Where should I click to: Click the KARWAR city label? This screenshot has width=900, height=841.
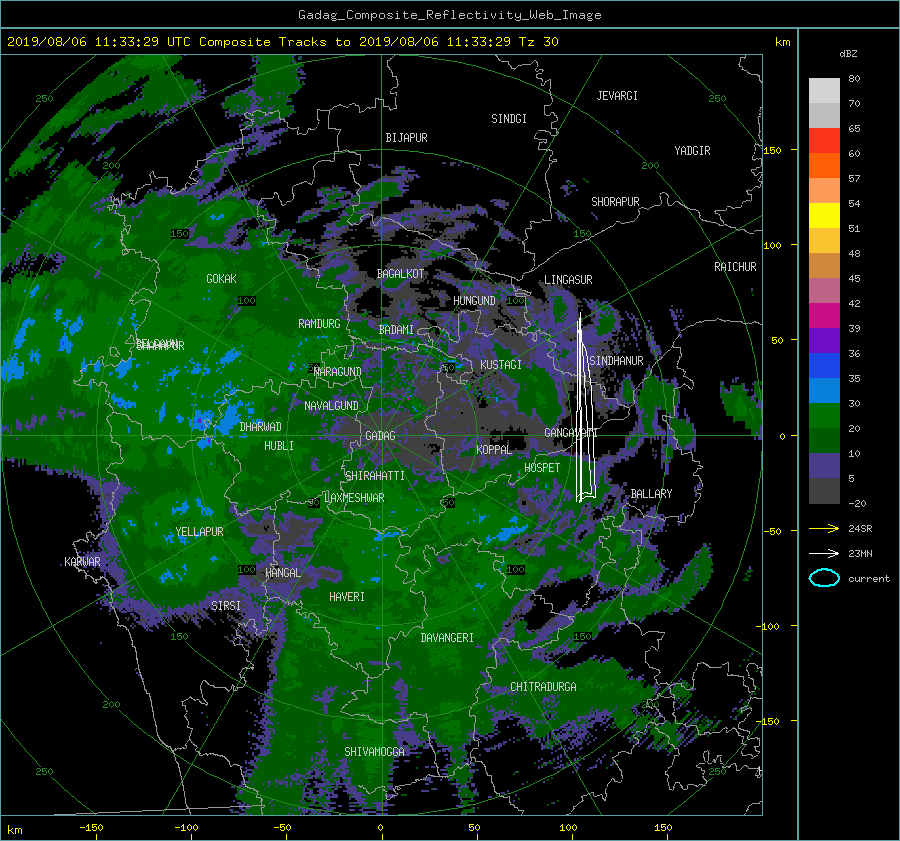pos(82,562)
